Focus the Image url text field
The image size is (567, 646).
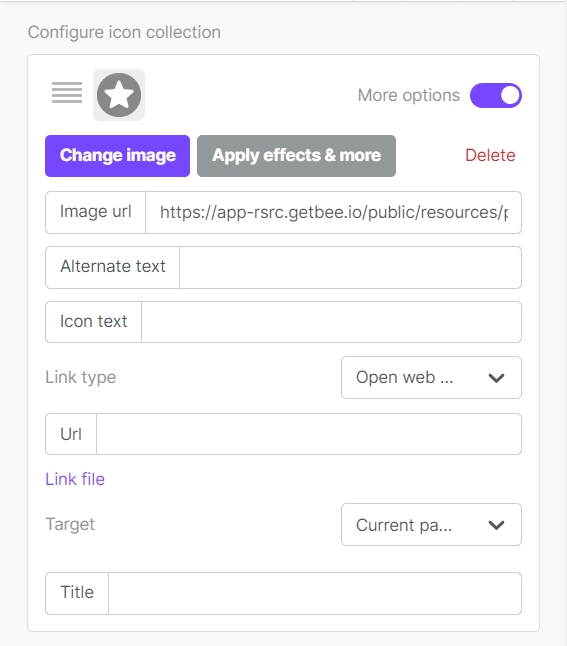click(x=333, y=213)
